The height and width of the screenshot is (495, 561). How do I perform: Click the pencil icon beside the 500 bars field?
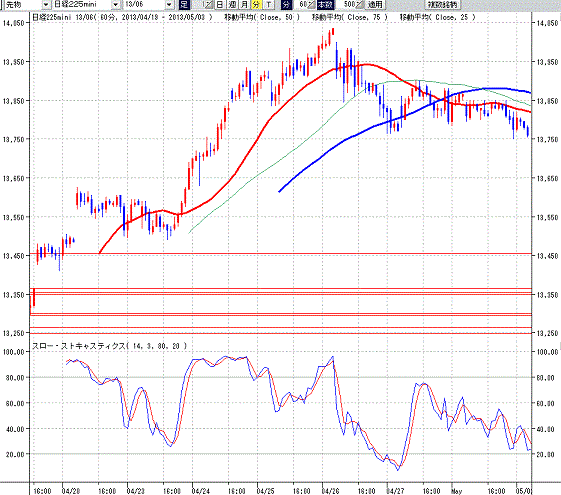(x=359, y=4)
